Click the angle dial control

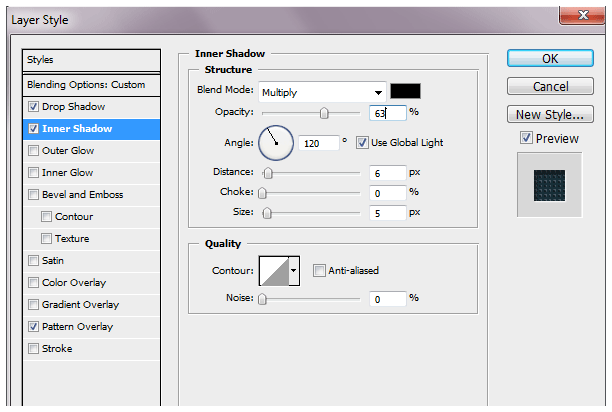[274, 143]
